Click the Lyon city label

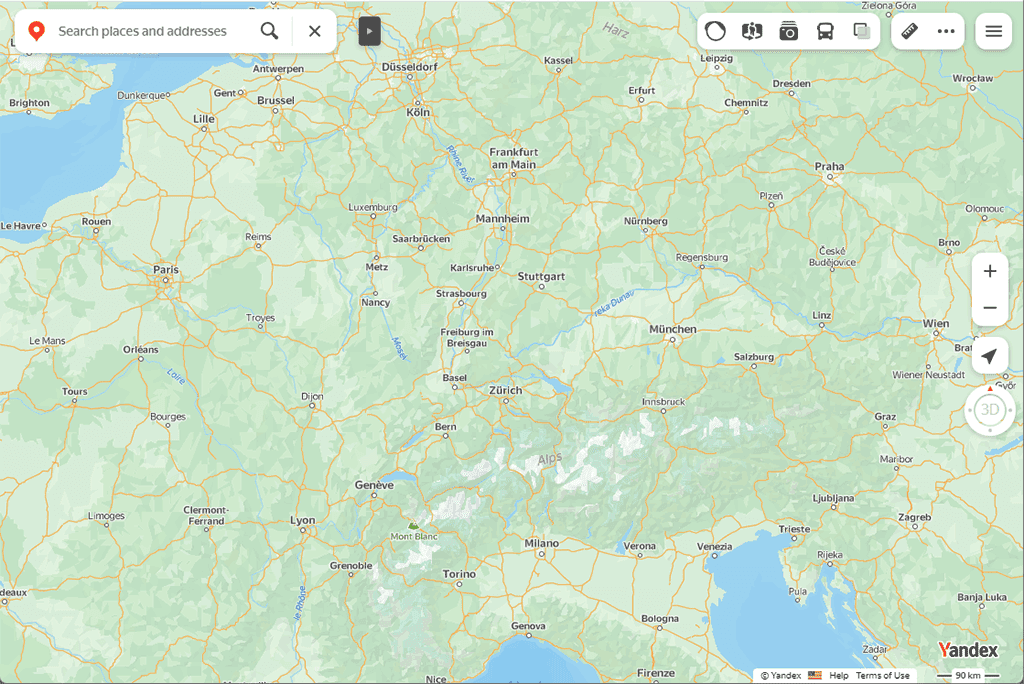302,521
